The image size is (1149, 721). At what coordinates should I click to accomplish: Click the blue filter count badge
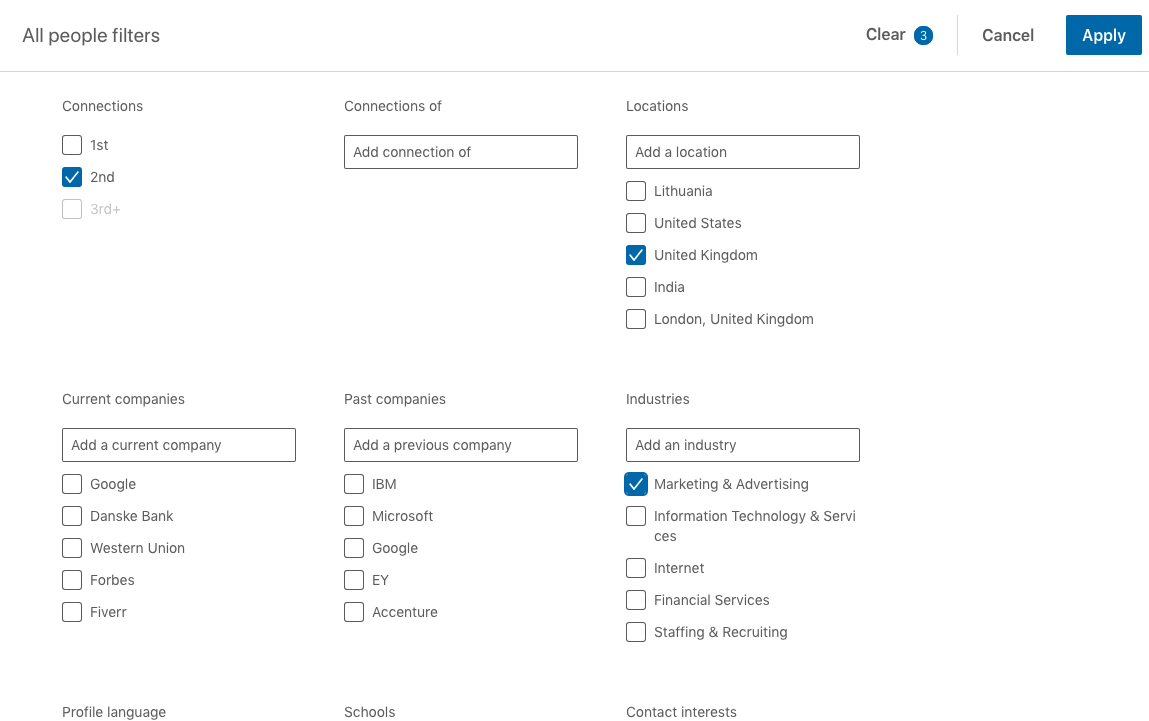tap(923, 35)
